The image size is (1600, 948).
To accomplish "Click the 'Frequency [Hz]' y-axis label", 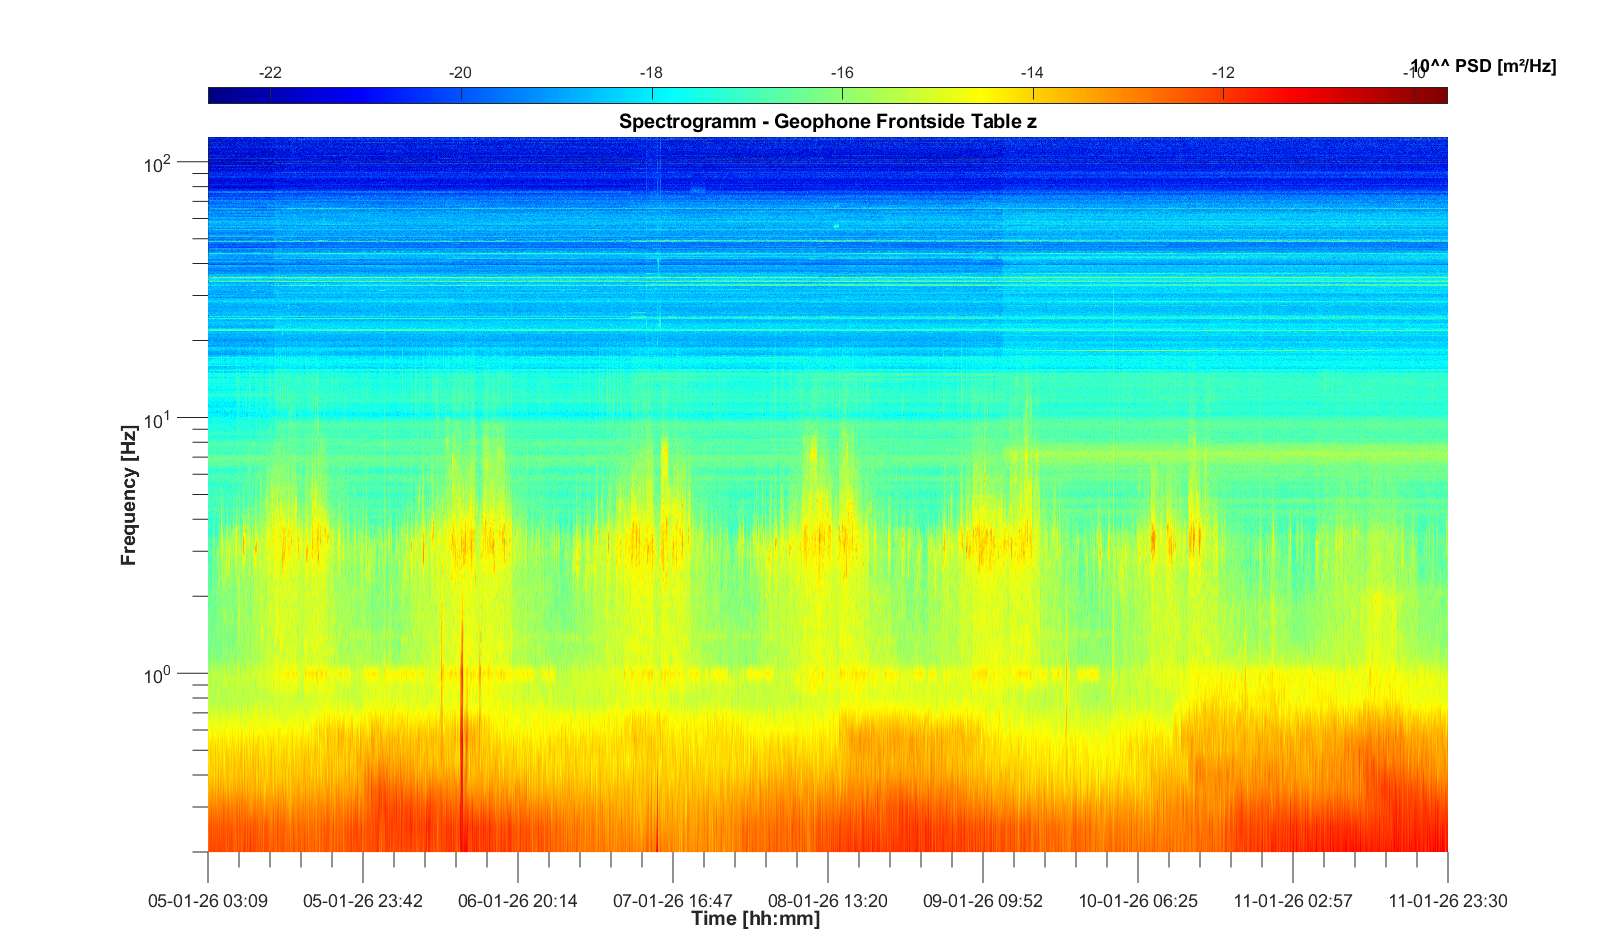I will coord(128,495).
